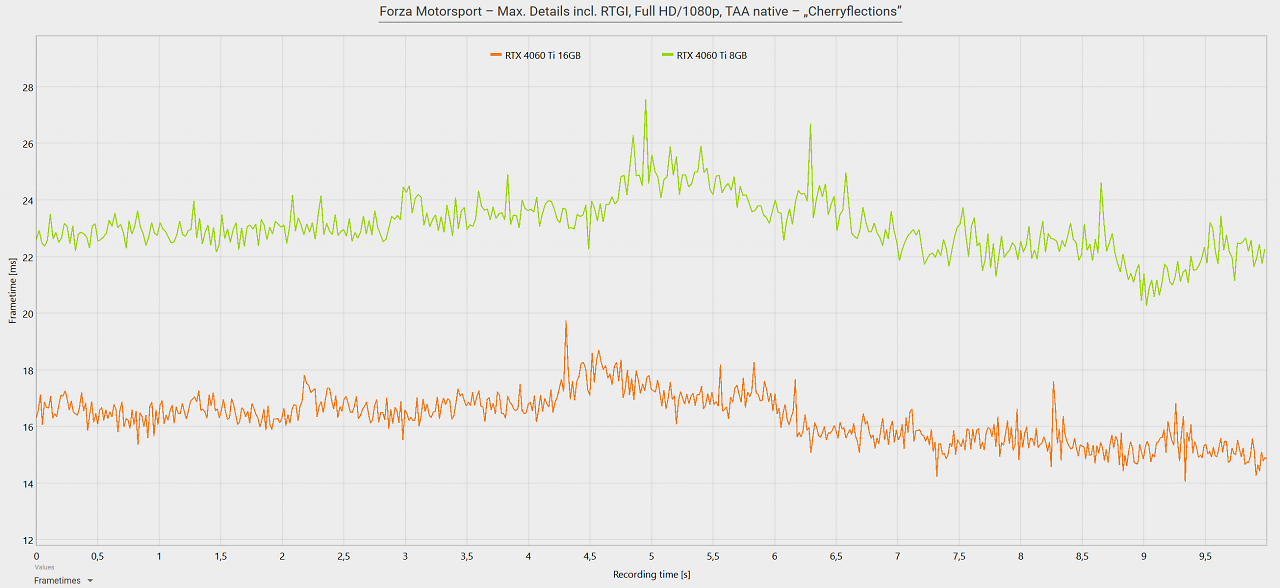Image resolution: width=1280 pixels, height=588 pixels.
Task: Click the green RTX 4060 Ti 8GB legend swatch
Action: 668,56
